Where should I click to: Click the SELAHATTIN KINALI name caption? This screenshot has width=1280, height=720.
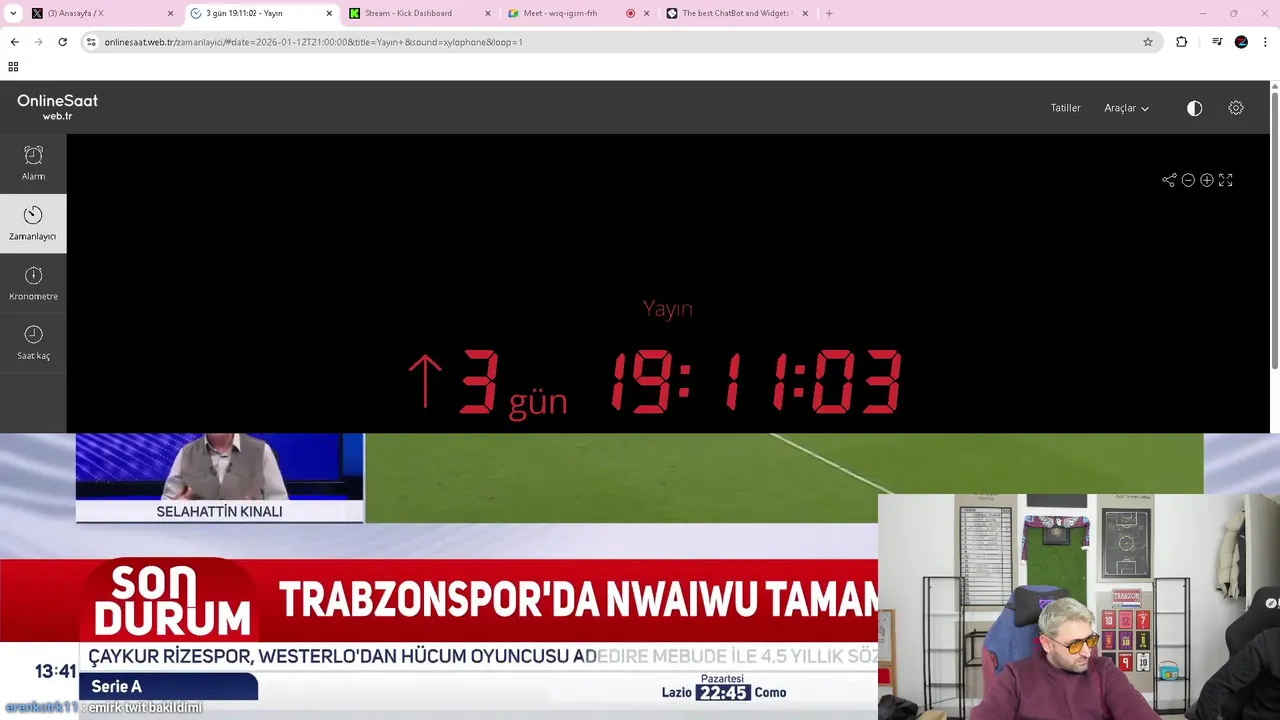pos(219,511)
